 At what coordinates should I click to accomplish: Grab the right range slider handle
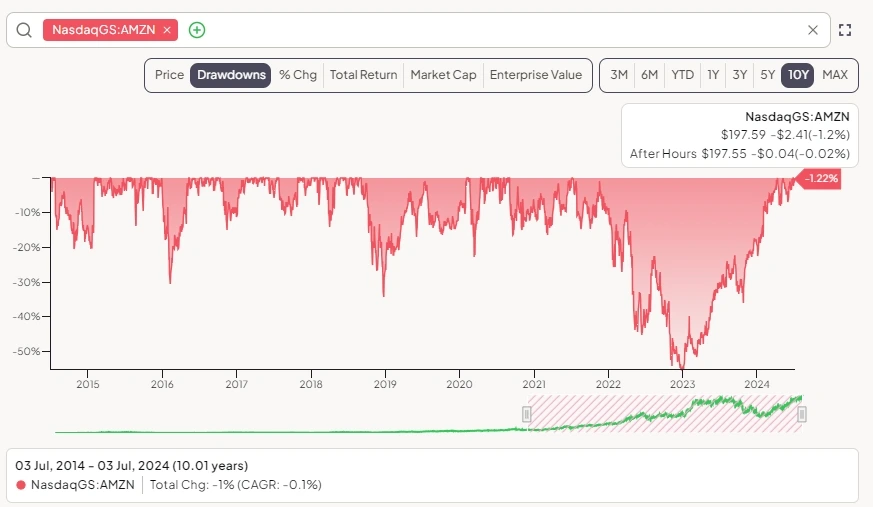[x=802, y=414]
